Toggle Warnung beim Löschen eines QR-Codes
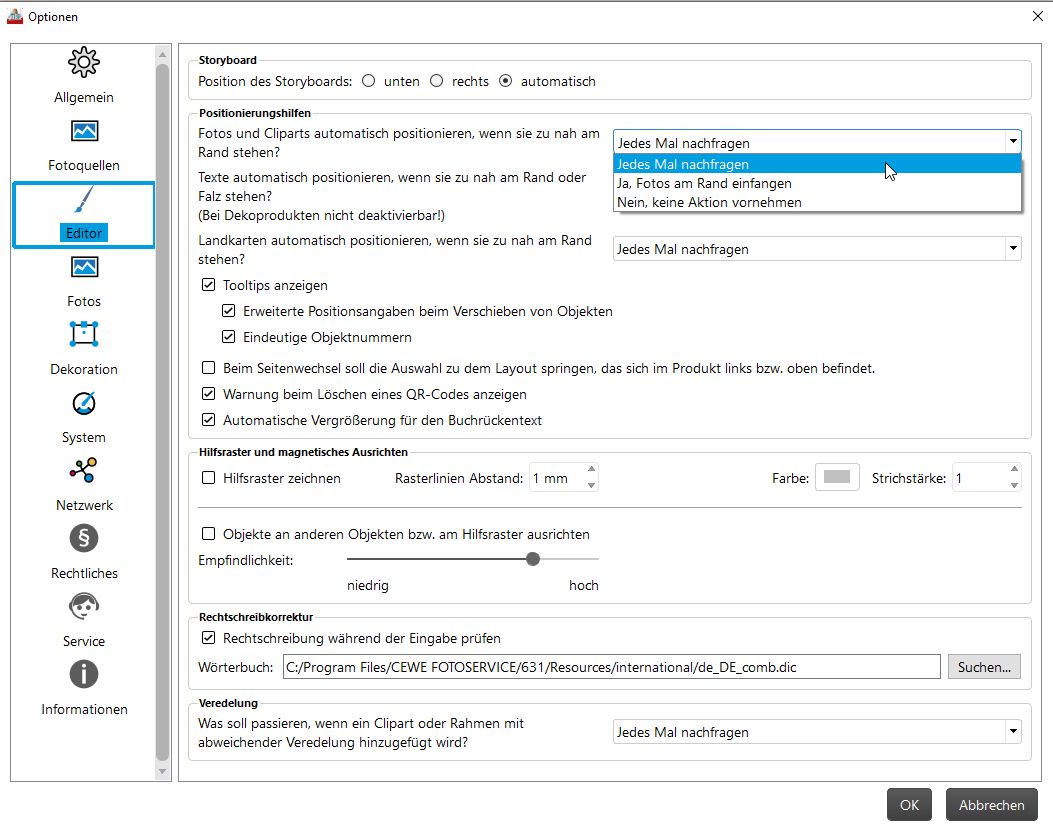 208,394
